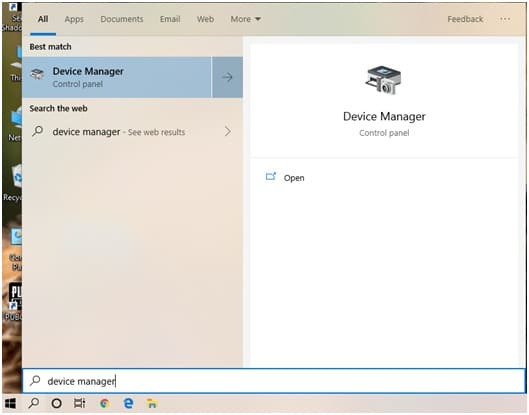Click the Feedback link
This screenshot has height=415, width=529.
point(465,19)
